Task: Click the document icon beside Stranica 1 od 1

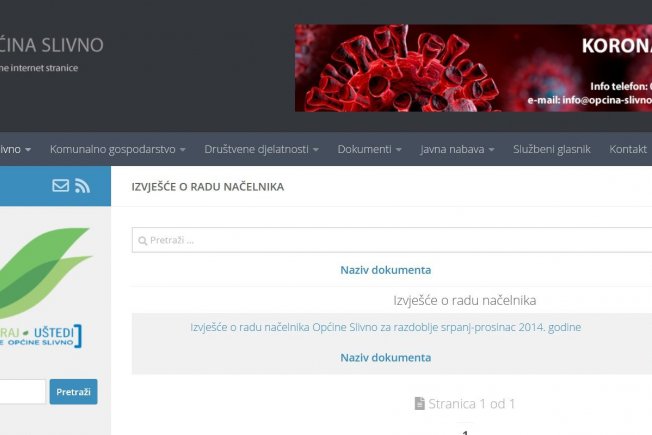Action: [420, 404]
